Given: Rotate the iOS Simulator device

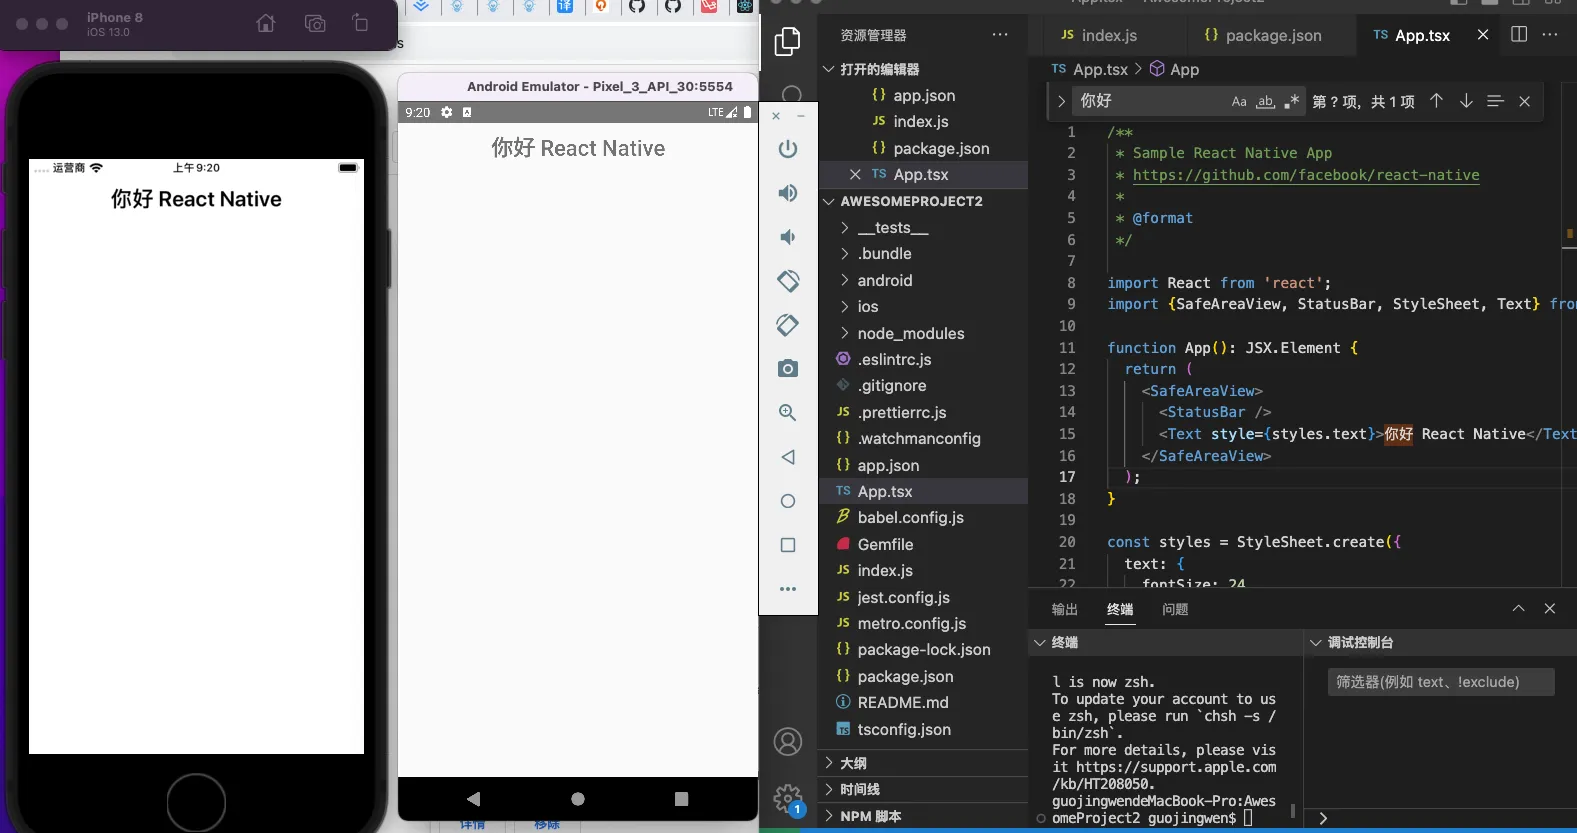Looking at the screenshot, I should [360, 23].
